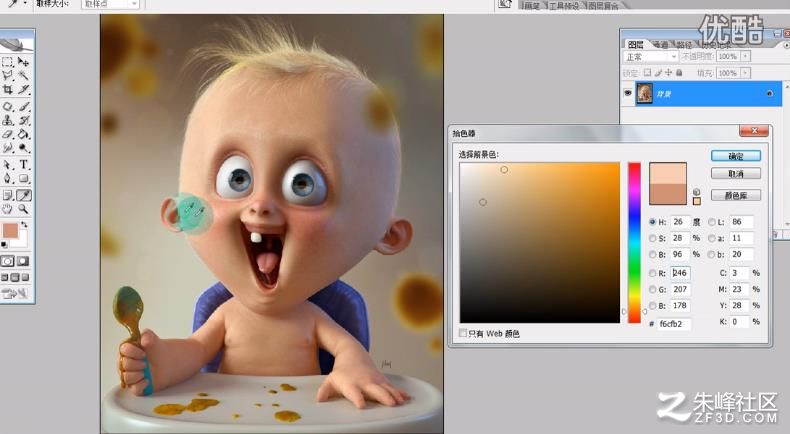
Task: Cancel color picker with 取消 button
Action: (x=736, y=174)
